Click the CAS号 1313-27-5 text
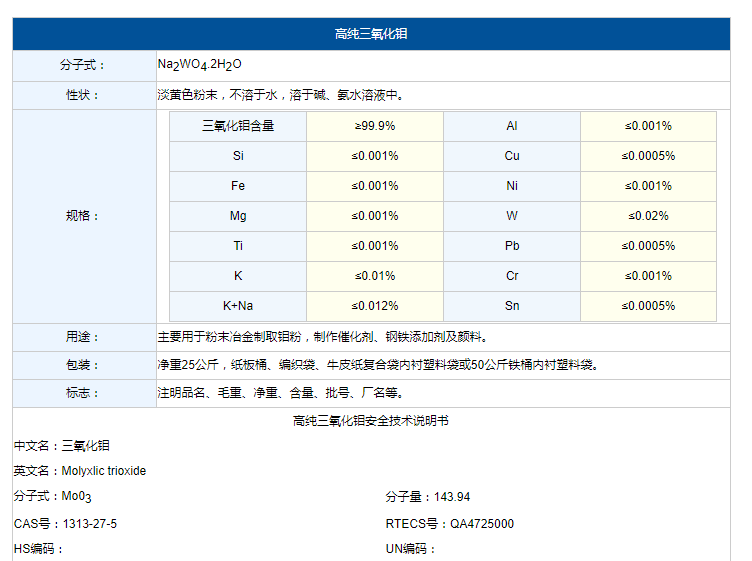Viewport: 752px width, 561px height. [x=65, y=524]
